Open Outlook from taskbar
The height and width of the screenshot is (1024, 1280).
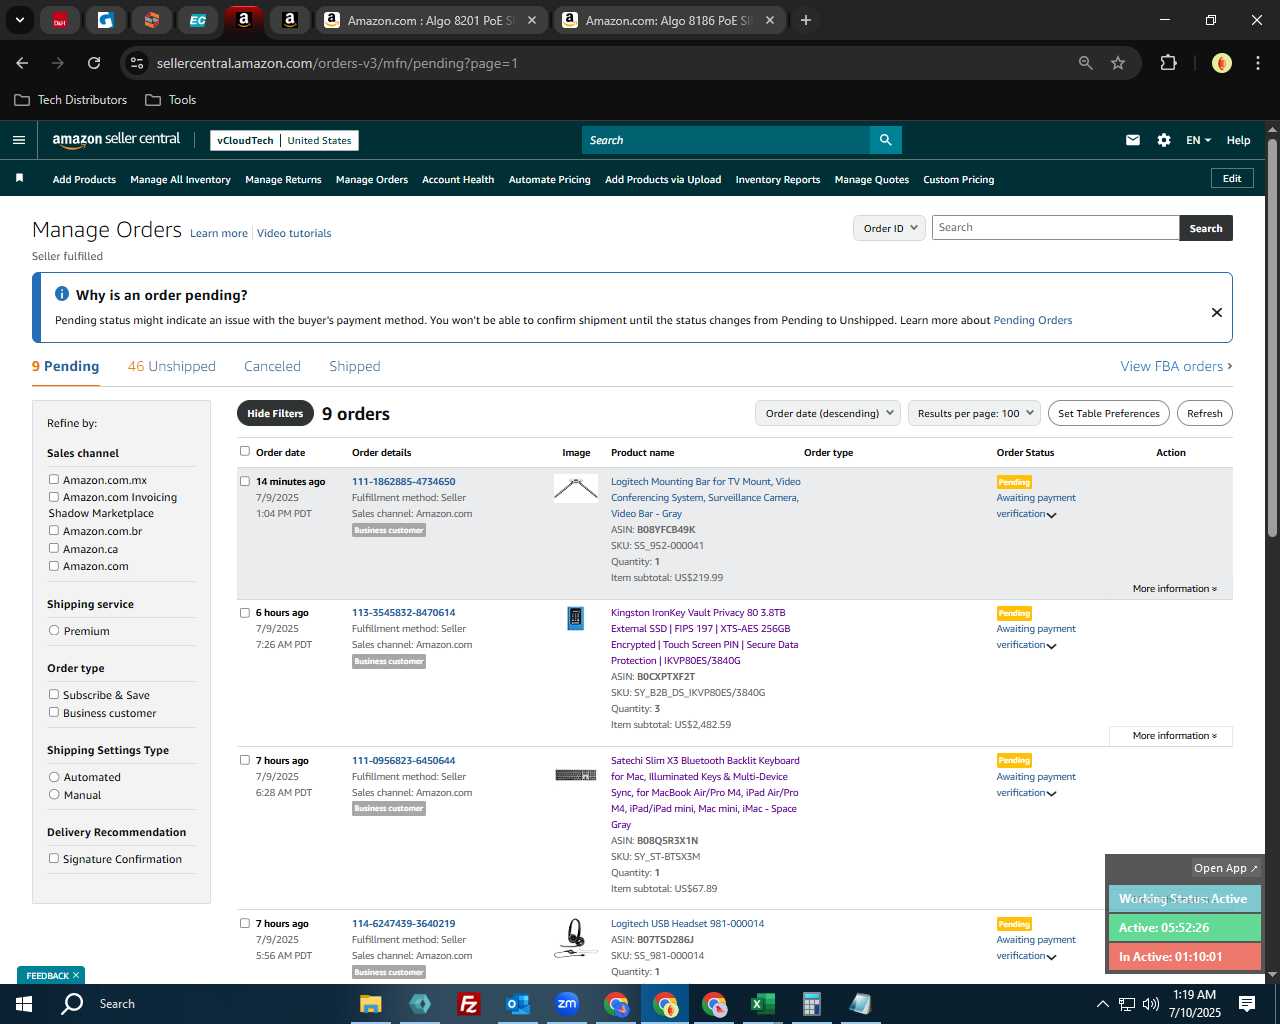(x=517, y=1004)
